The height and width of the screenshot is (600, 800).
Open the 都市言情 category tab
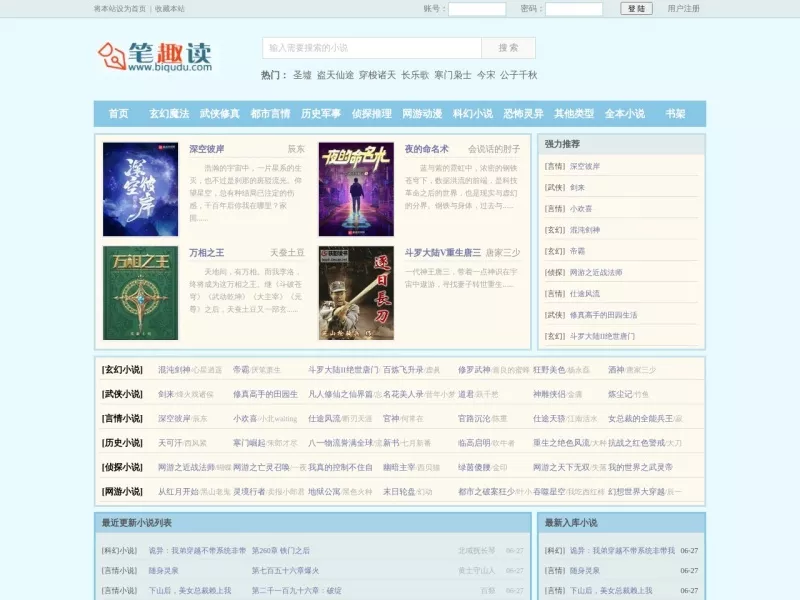coord(270,114)
